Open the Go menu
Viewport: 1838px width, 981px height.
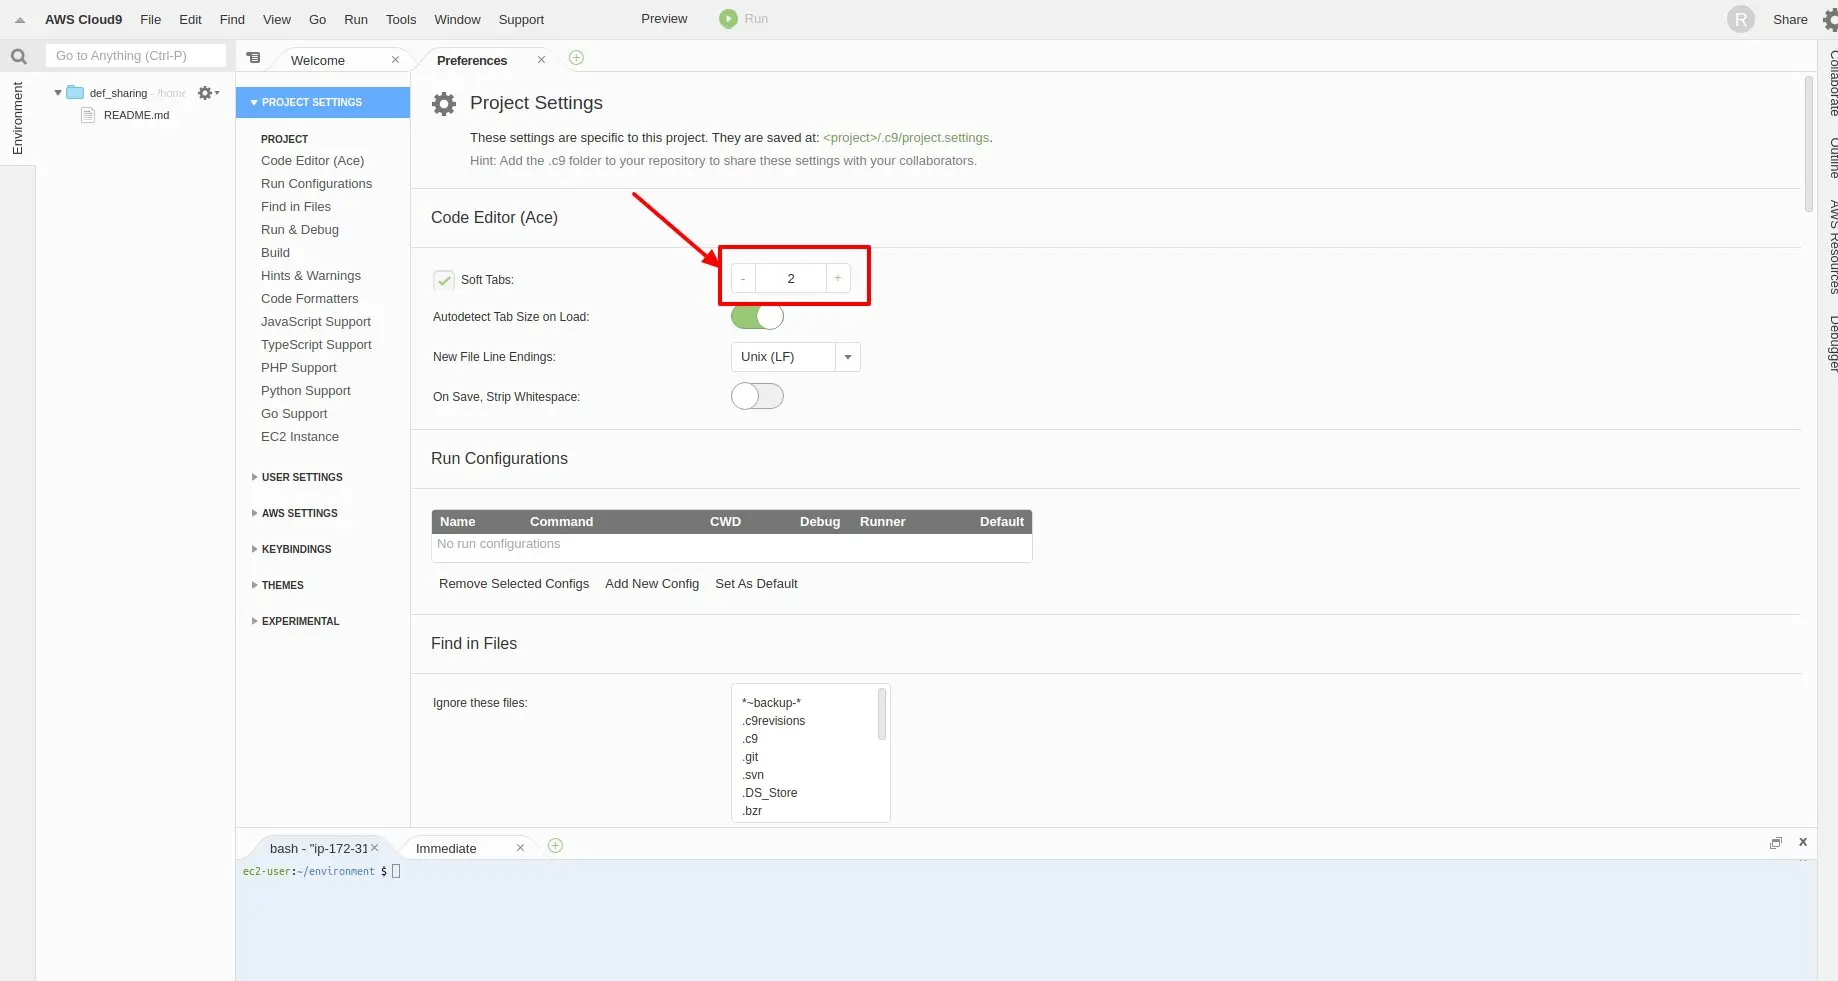(x=318, y=19)
